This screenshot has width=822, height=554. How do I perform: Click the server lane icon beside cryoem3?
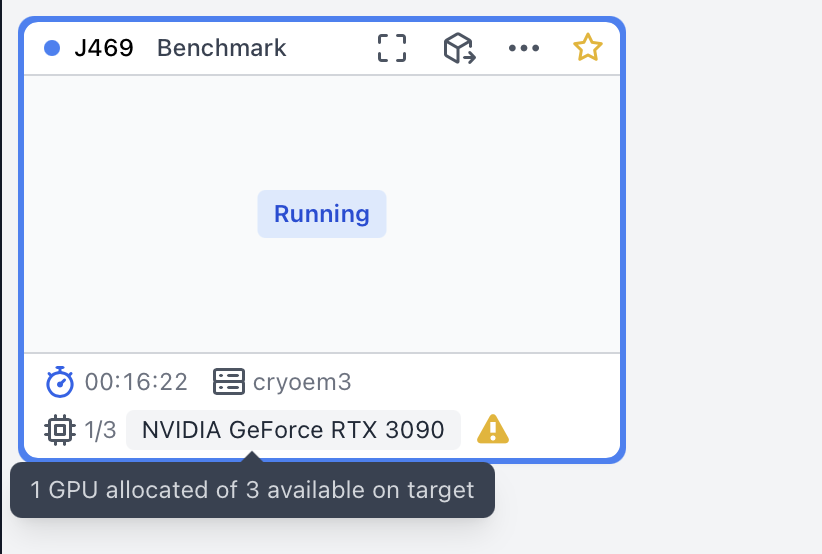[x=229, y=382]
